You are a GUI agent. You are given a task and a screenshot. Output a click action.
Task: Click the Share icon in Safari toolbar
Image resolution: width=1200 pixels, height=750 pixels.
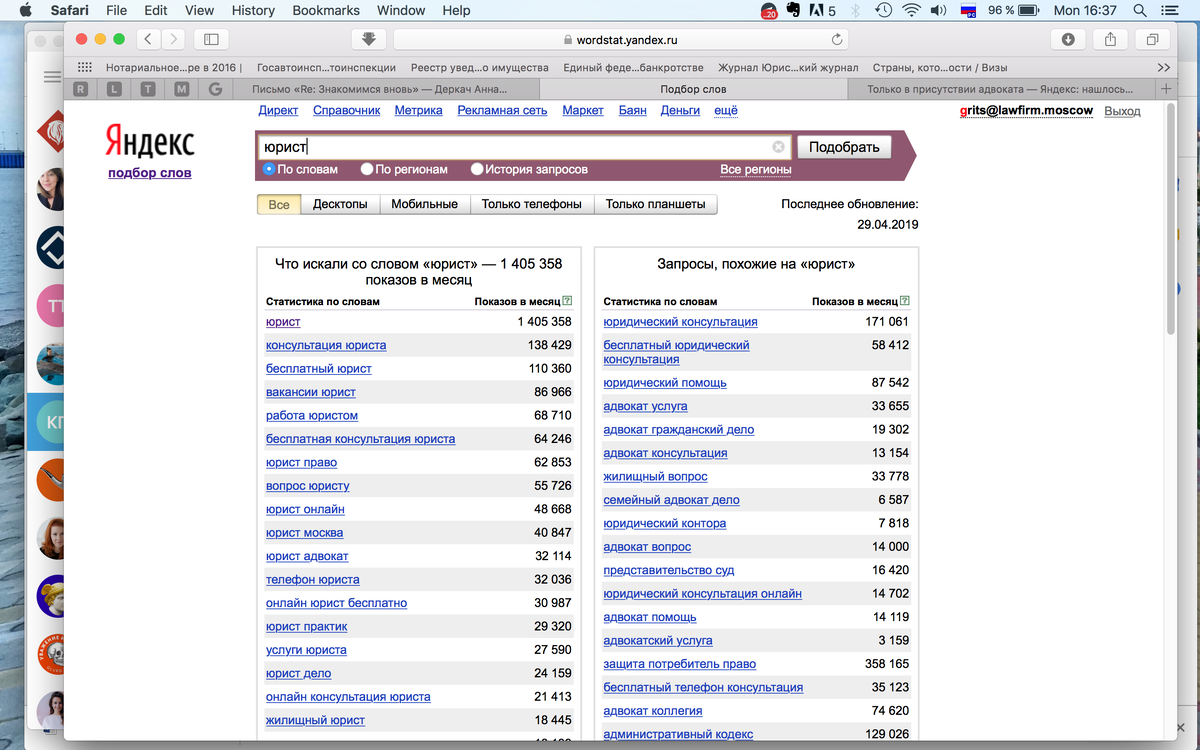1110,38
